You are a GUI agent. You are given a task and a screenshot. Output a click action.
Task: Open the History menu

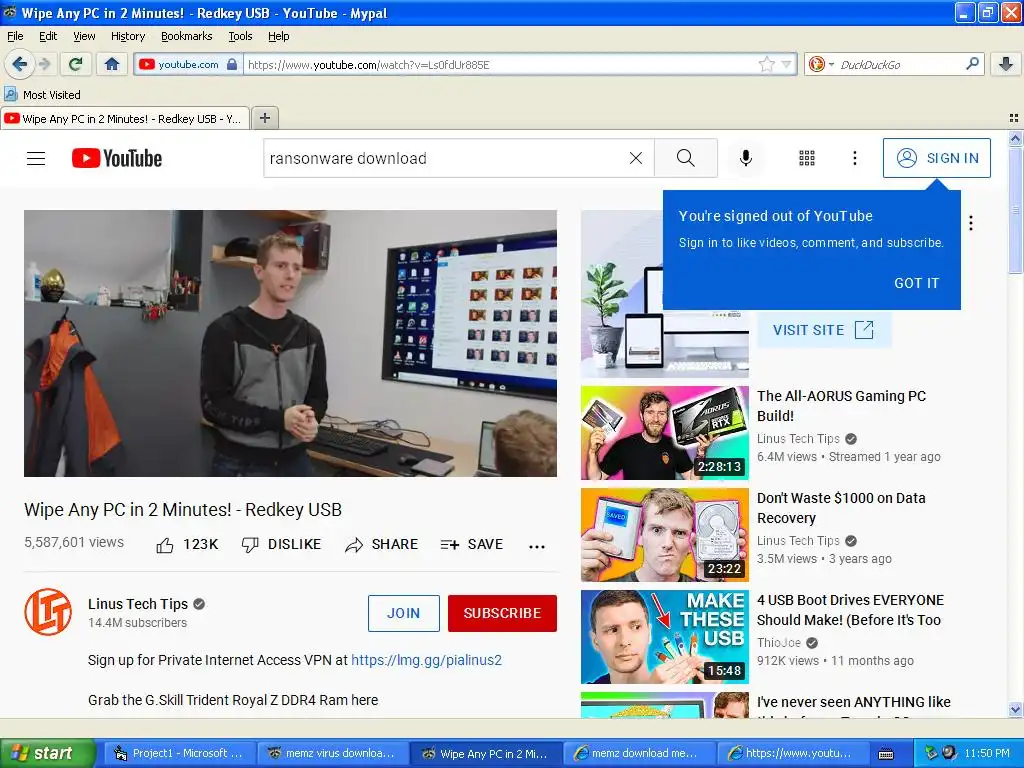(x=127, y=36)
